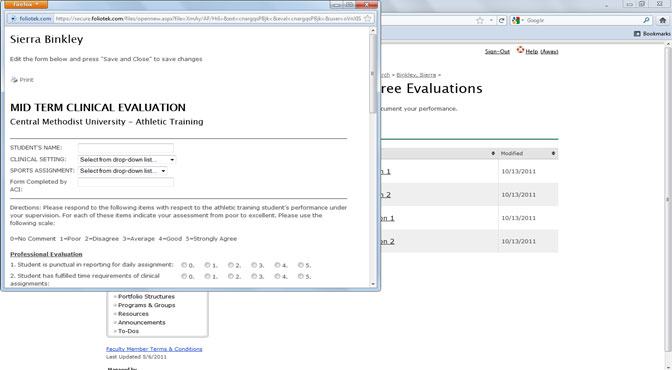Click the Sign-Out link
This screenshot has width=672, height=370.
[497, 51]
